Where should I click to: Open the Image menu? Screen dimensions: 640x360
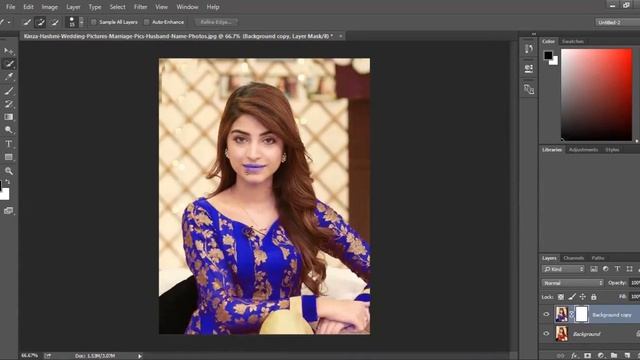pyautogui.click(x=49, y=7)
